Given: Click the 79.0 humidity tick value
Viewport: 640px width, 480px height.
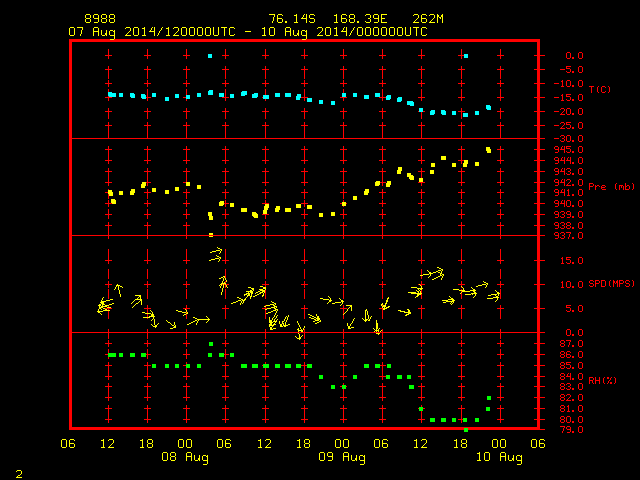Looking at the screenshot, I should pos(571,430).
